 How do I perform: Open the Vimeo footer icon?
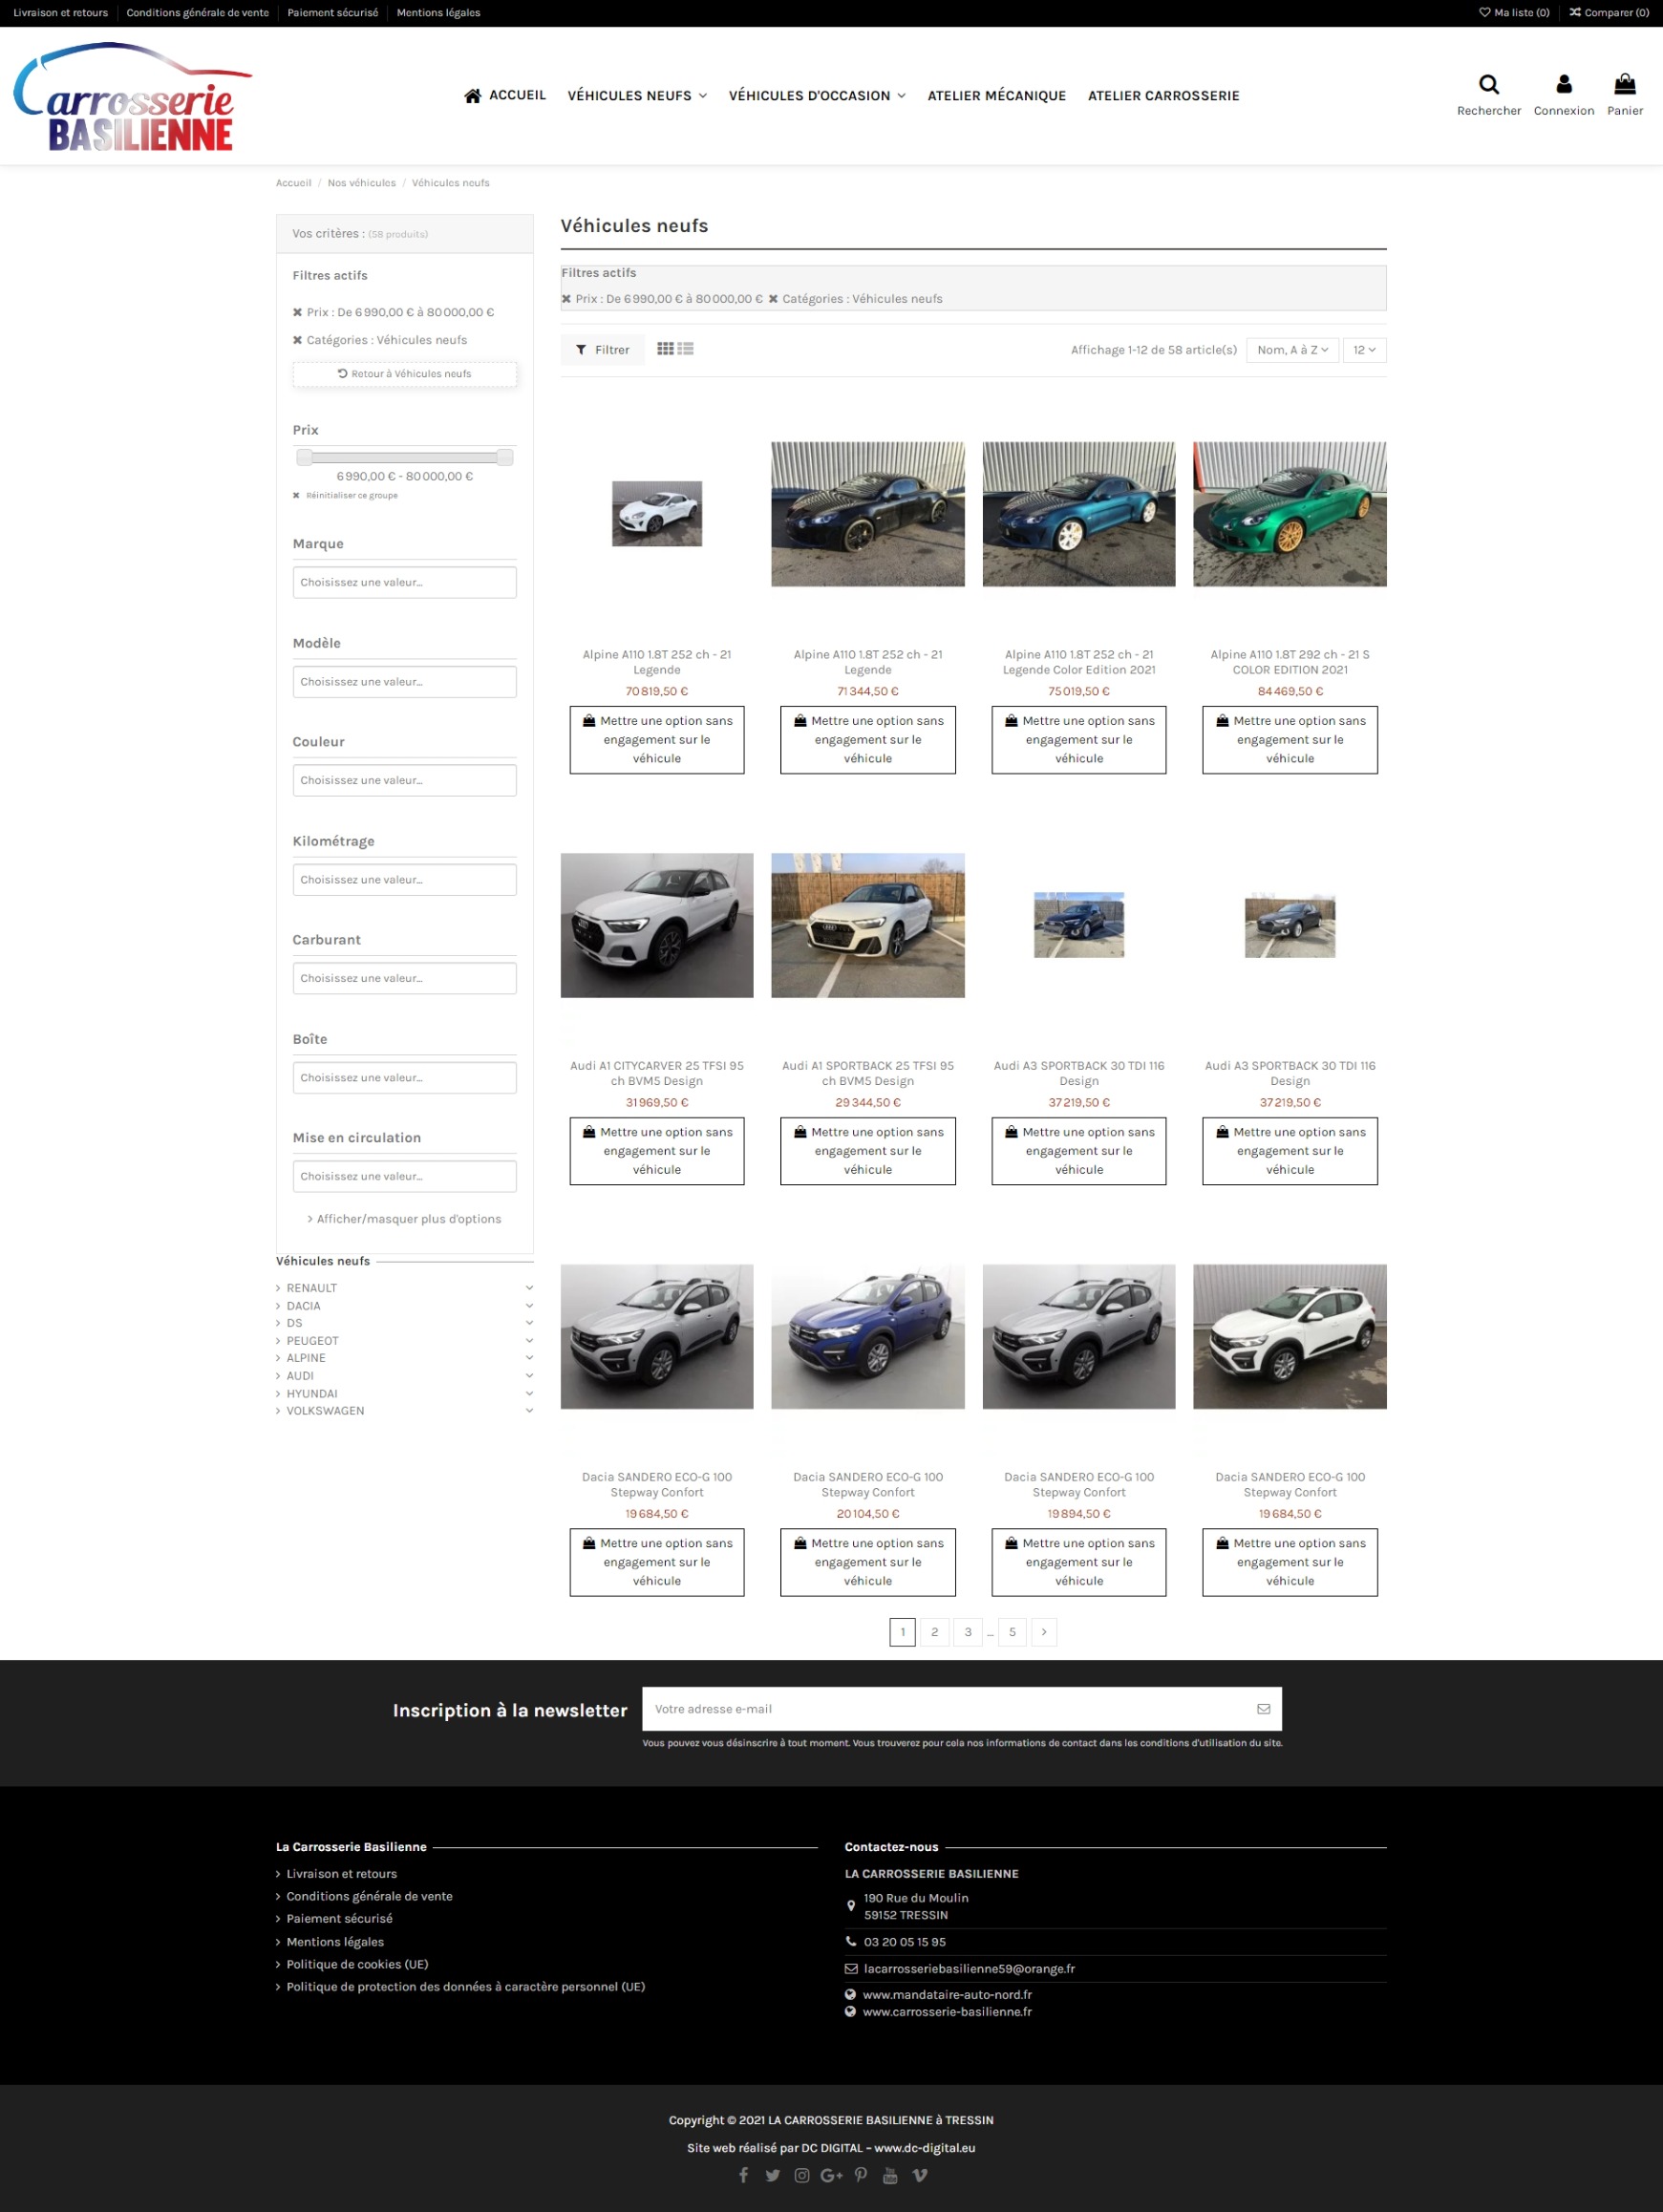[x=919, y=2175]
